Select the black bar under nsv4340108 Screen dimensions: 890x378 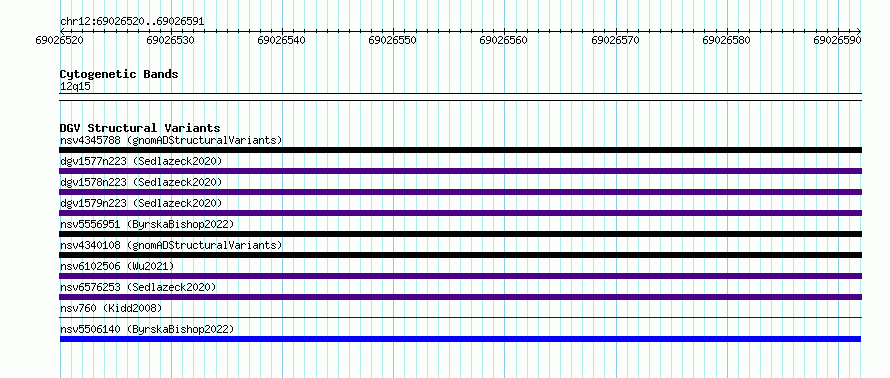(461, 255)
